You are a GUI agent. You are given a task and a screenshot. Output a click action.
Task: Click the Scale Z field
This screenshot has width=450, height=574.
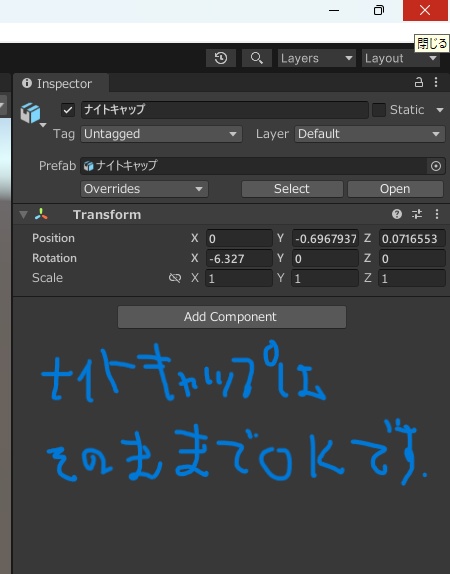coord(412,278)
